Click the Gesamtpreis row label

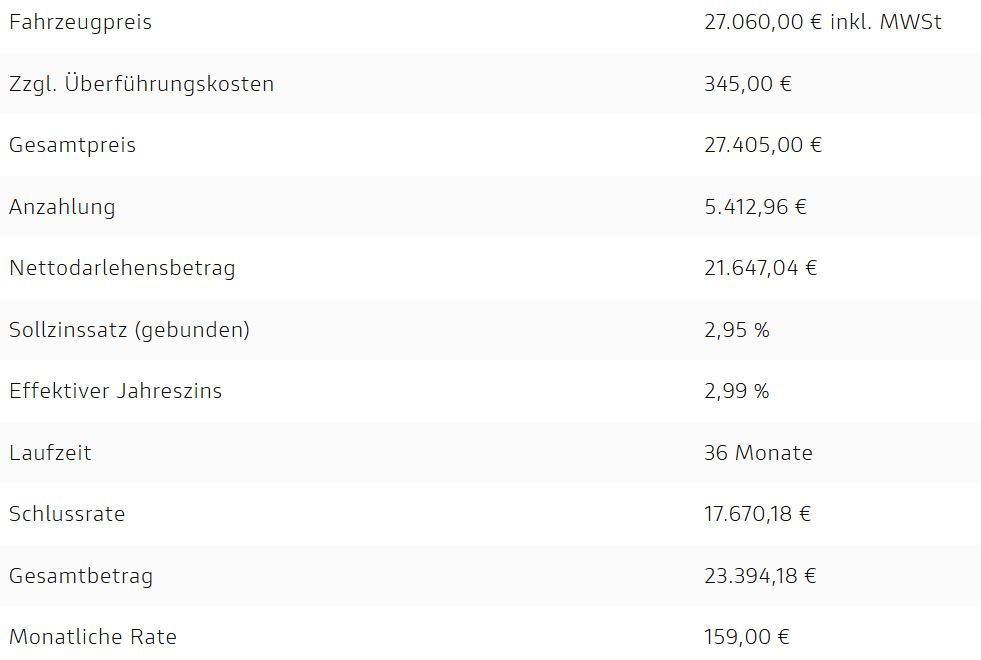(72, 145)
